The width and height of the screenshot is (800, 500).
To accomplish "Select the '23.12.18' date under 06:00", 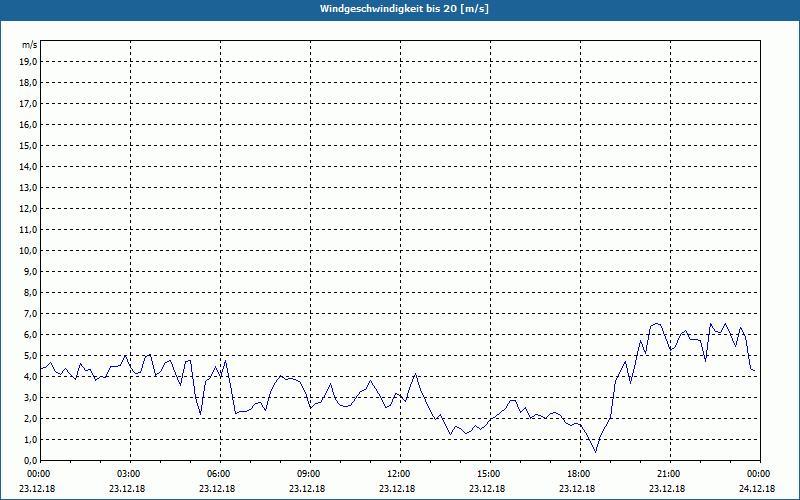I will point(217,488).
